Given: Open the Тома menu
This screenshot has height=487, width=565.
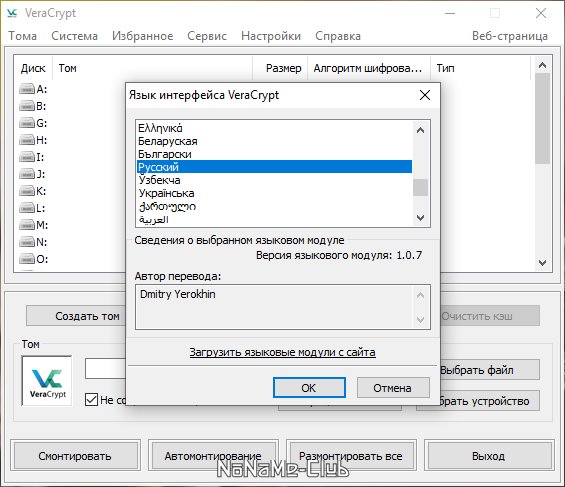Looking at the screenshot, I should pyautogui.click(x=22, y=36).
